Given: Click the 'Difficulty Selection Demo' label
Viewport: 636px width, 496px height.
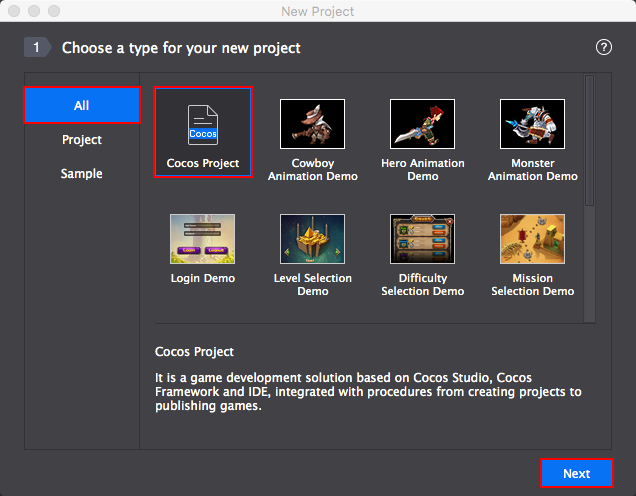Looking at the screenshot, I should click(x=423, y=285).
